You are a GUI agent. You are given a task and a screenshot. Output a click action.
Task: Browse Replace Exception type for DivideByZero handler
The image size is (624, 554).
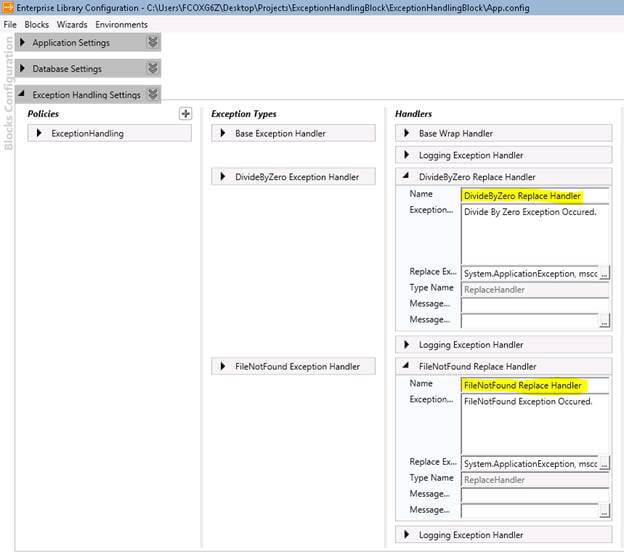click(x=604, y=273)
